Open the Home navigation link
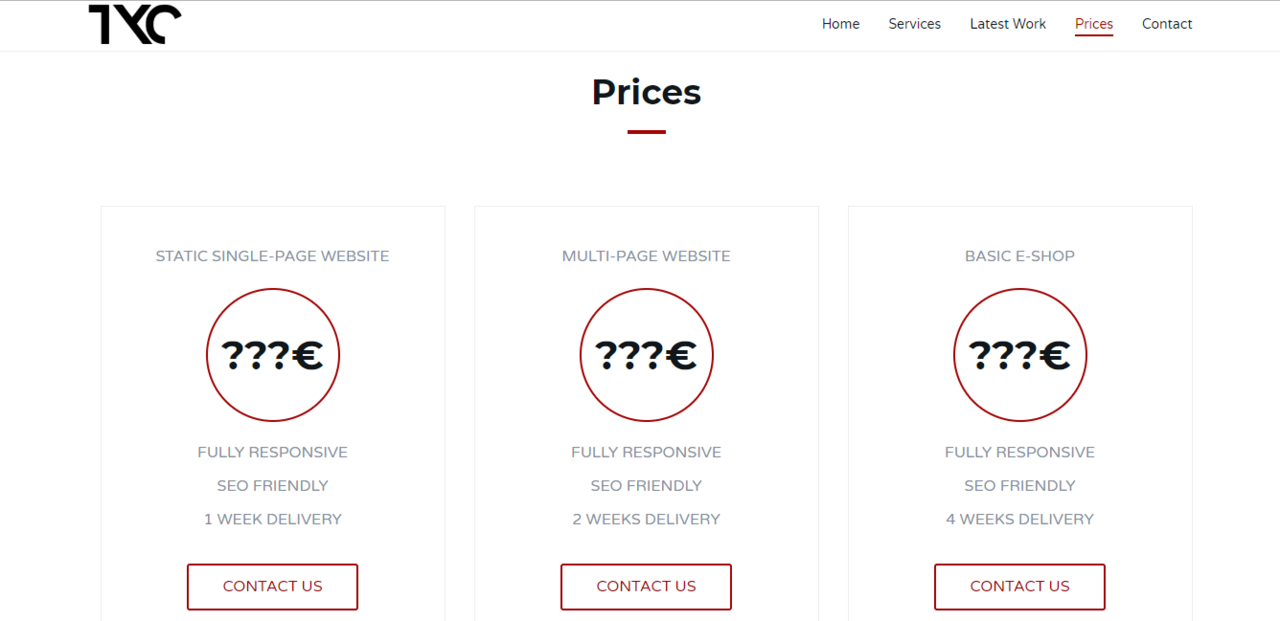 coord(840,24)
